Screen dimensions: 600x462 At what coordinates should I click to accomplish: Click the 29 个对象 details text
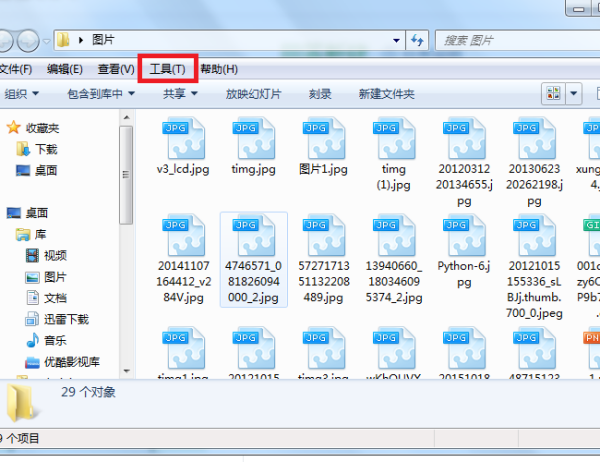click(x=88, y=392)
